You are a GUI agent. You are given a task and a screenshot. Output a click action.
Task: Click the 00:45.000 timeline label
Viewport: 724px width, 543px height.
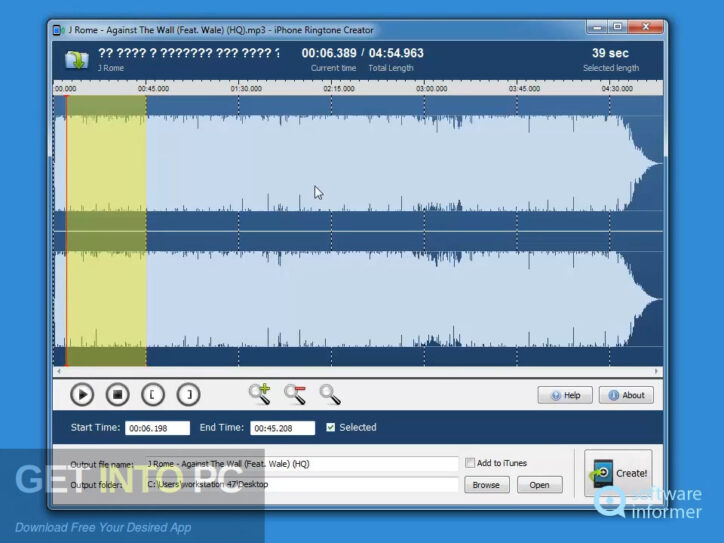[153, 89]
